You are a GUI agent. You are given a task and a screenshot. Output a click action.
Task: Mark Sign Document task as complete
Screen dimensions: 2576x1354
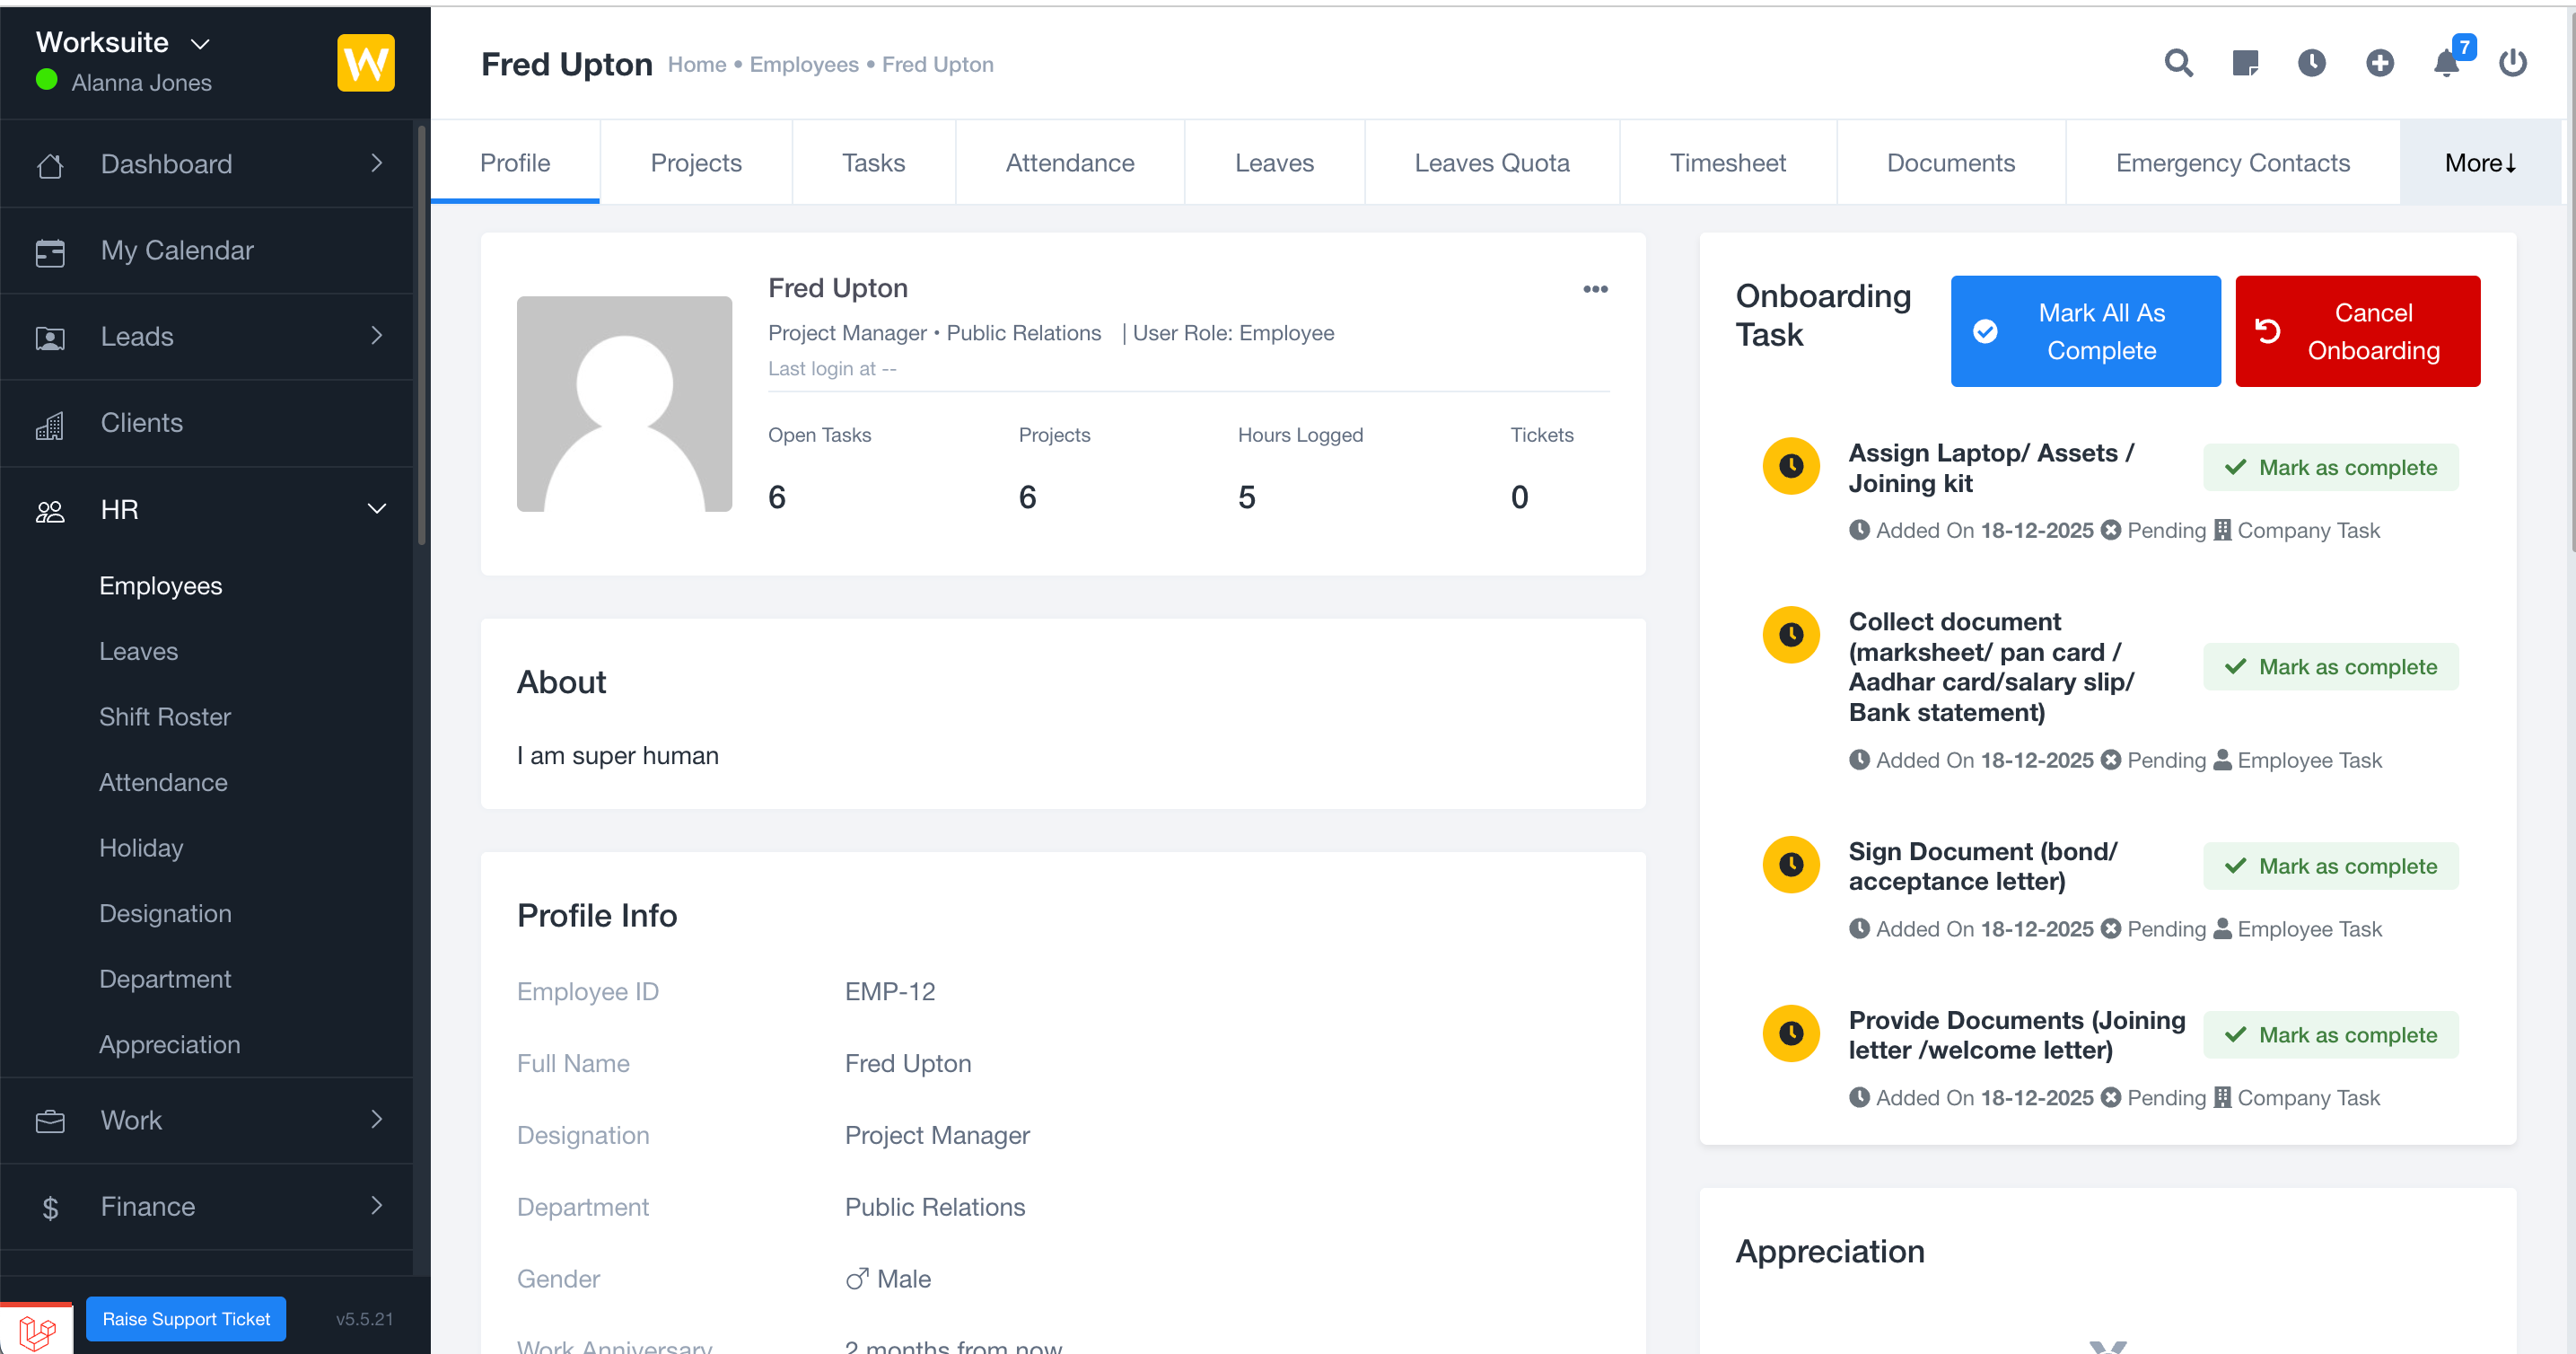click(x=2330, y=866)
